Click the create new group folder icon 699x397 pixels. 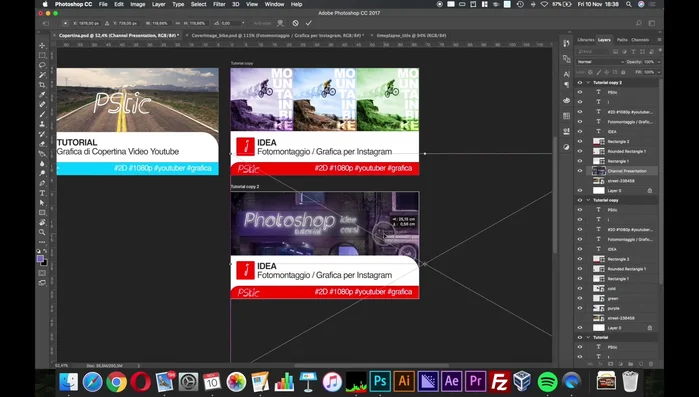[x=630, y=364]
